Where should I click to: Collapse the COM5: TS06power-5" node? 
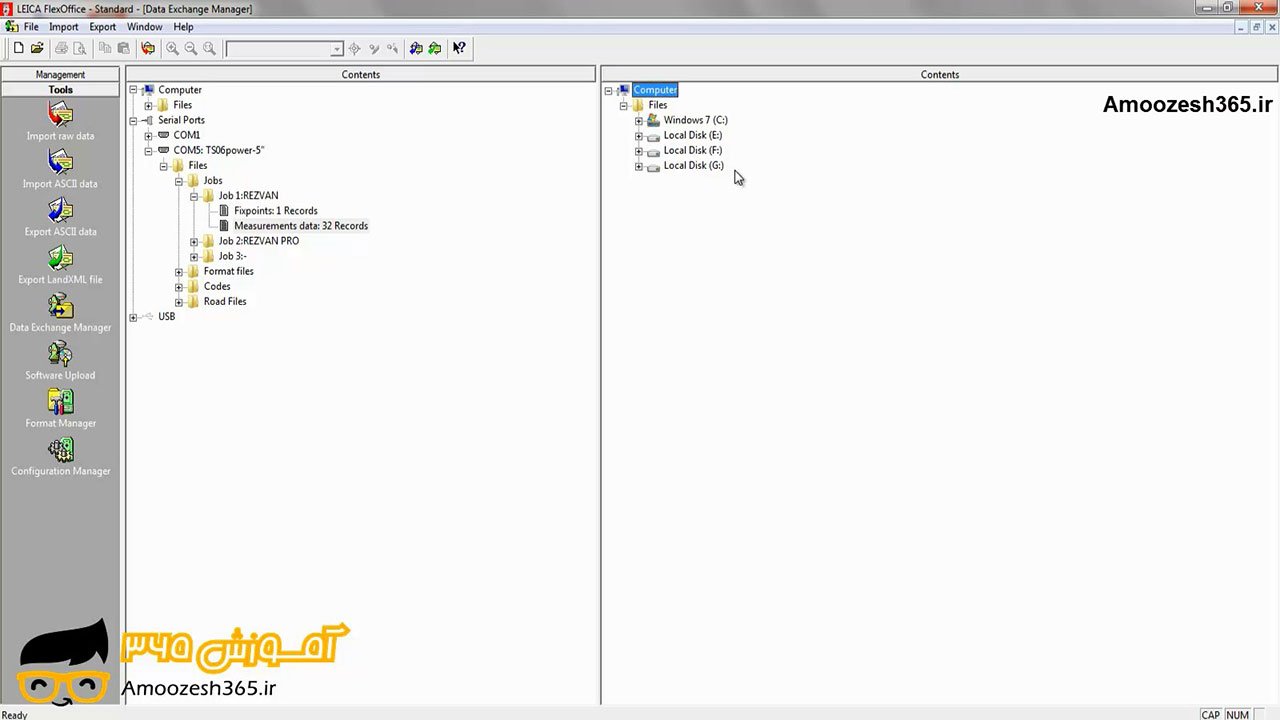148,151
